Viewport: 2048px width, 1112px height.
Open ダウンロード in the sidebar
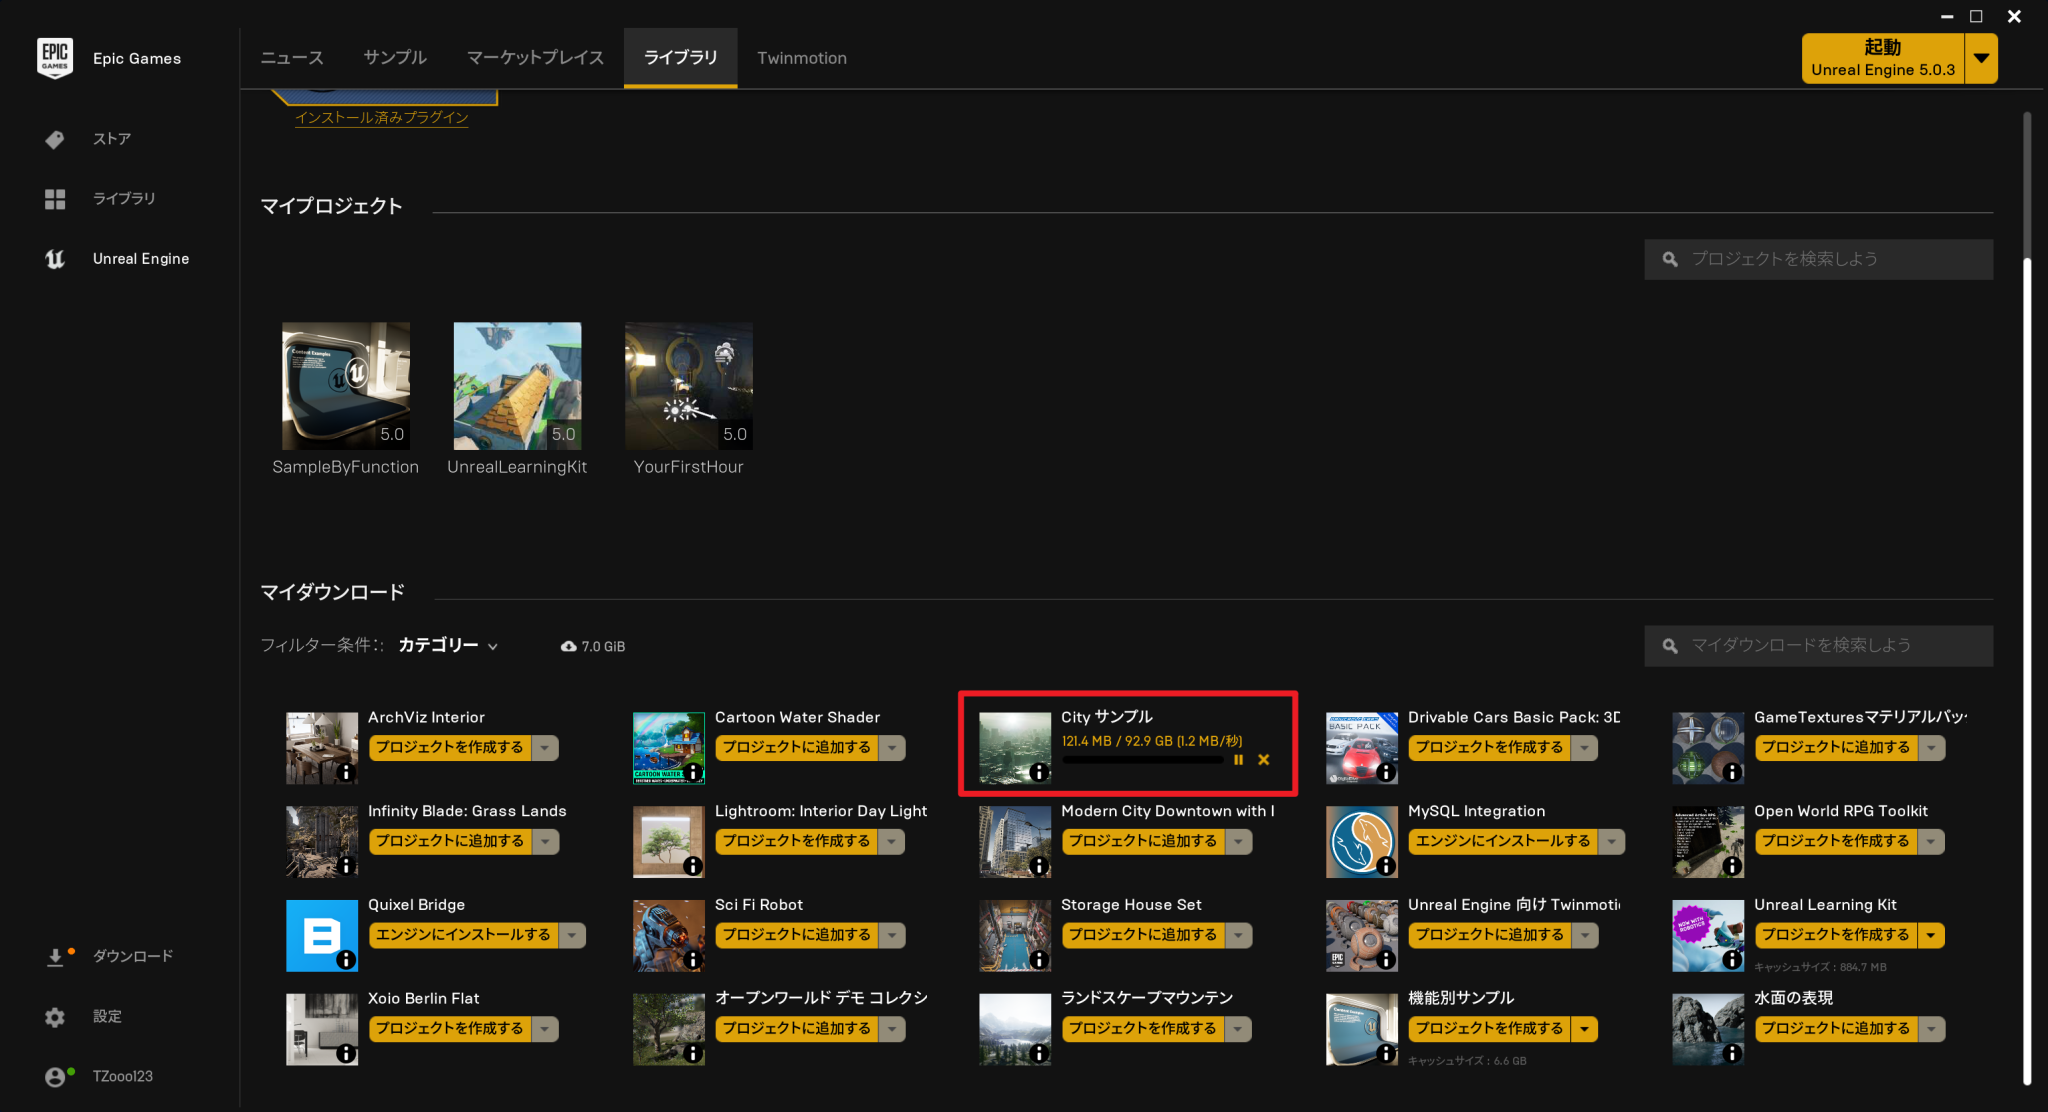[55, 957]
